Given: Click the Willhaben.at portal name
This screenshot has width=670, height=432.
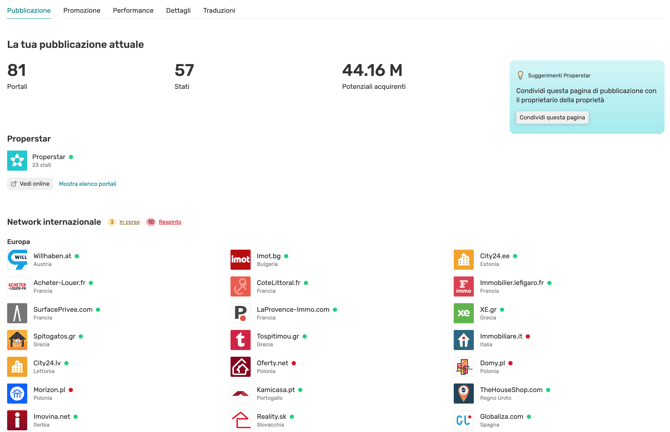Looking at the screenshot, I should pyautogui.click(x=52, y=256).
